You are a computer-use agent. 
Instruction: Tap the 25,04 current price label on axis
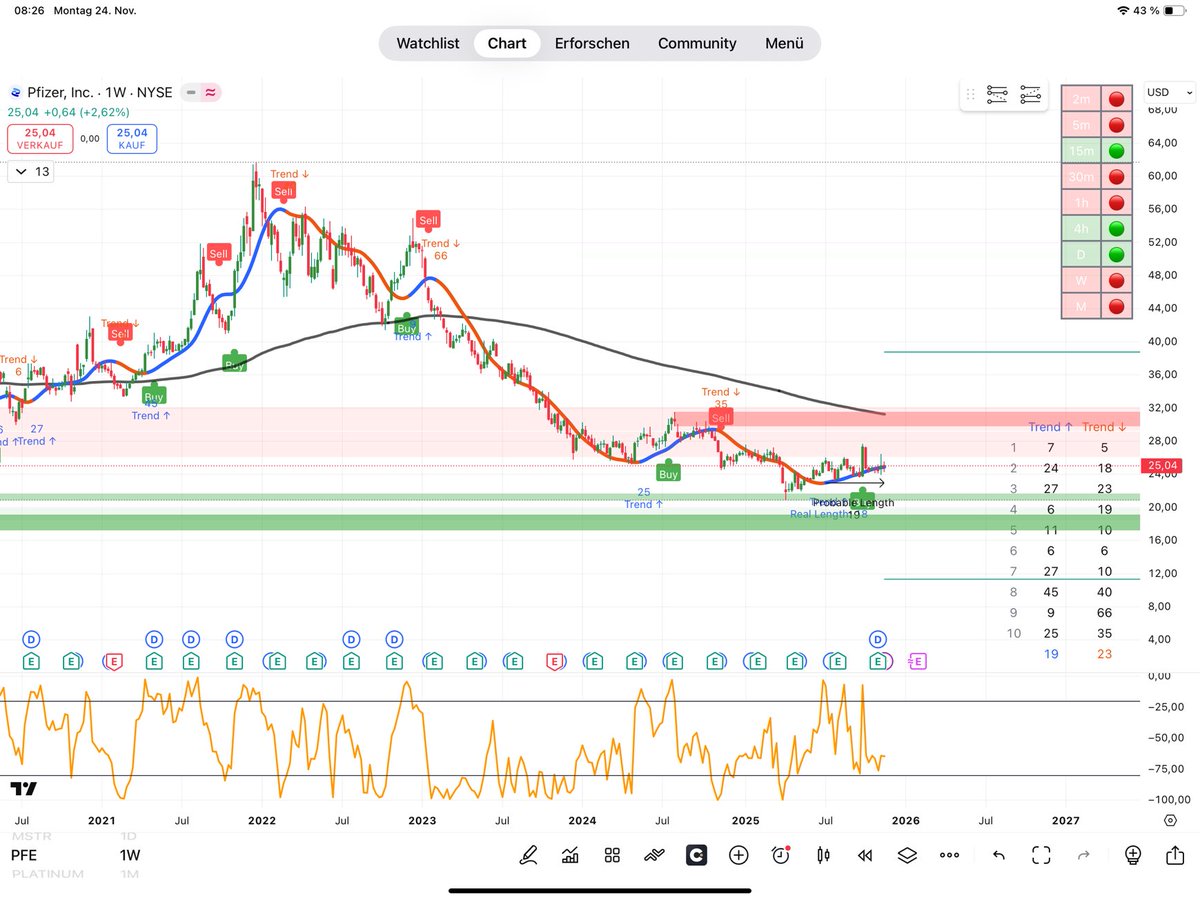coord(1161,465)
